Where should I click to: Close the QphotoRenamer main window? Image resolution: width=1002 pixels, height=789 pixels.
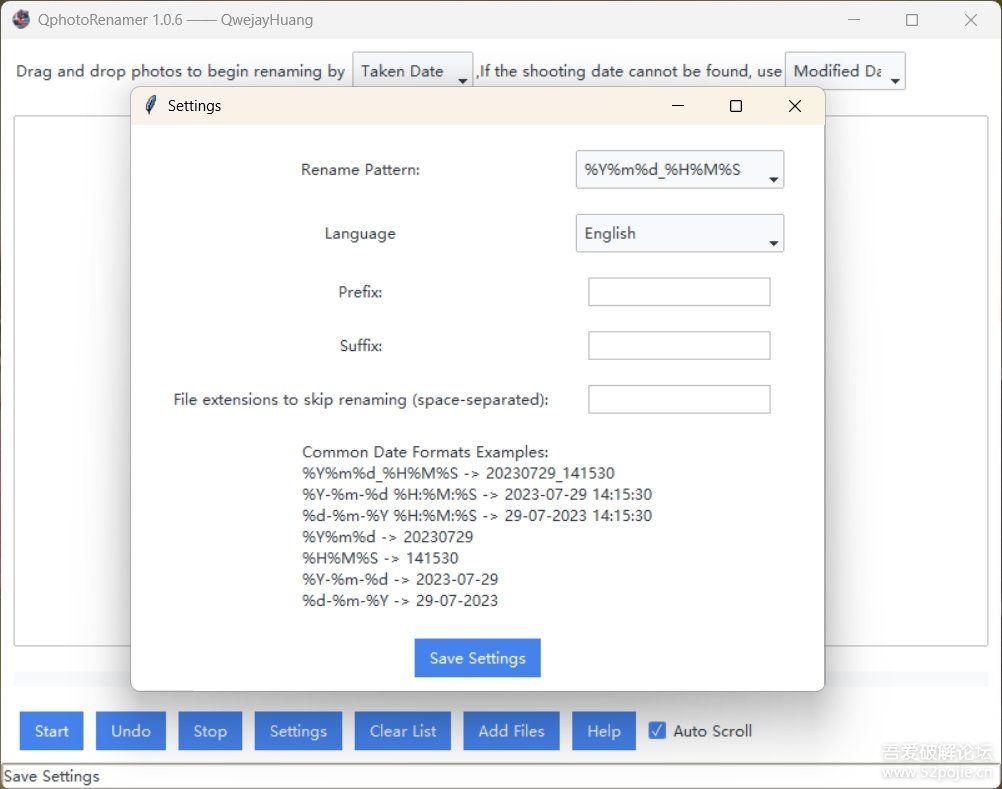[x=971, y=20]
